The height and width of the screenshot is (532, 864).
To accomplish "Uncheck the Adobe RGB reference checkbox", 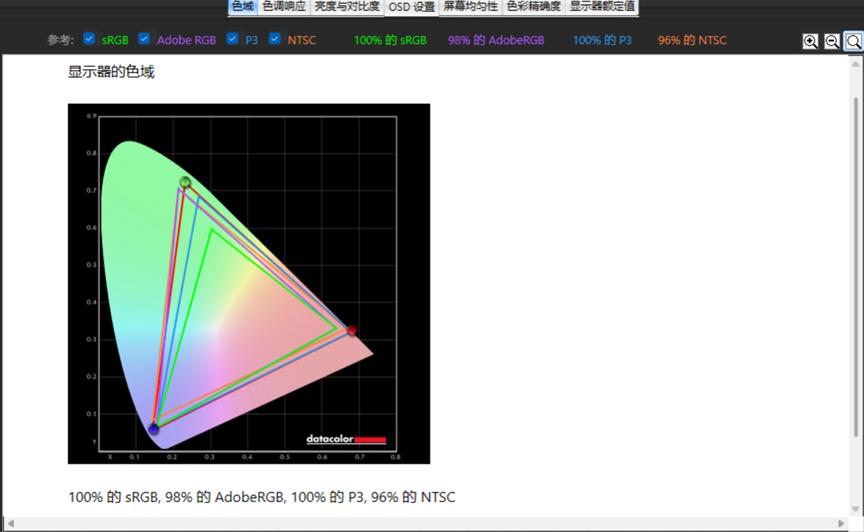I will pos(144,39).
